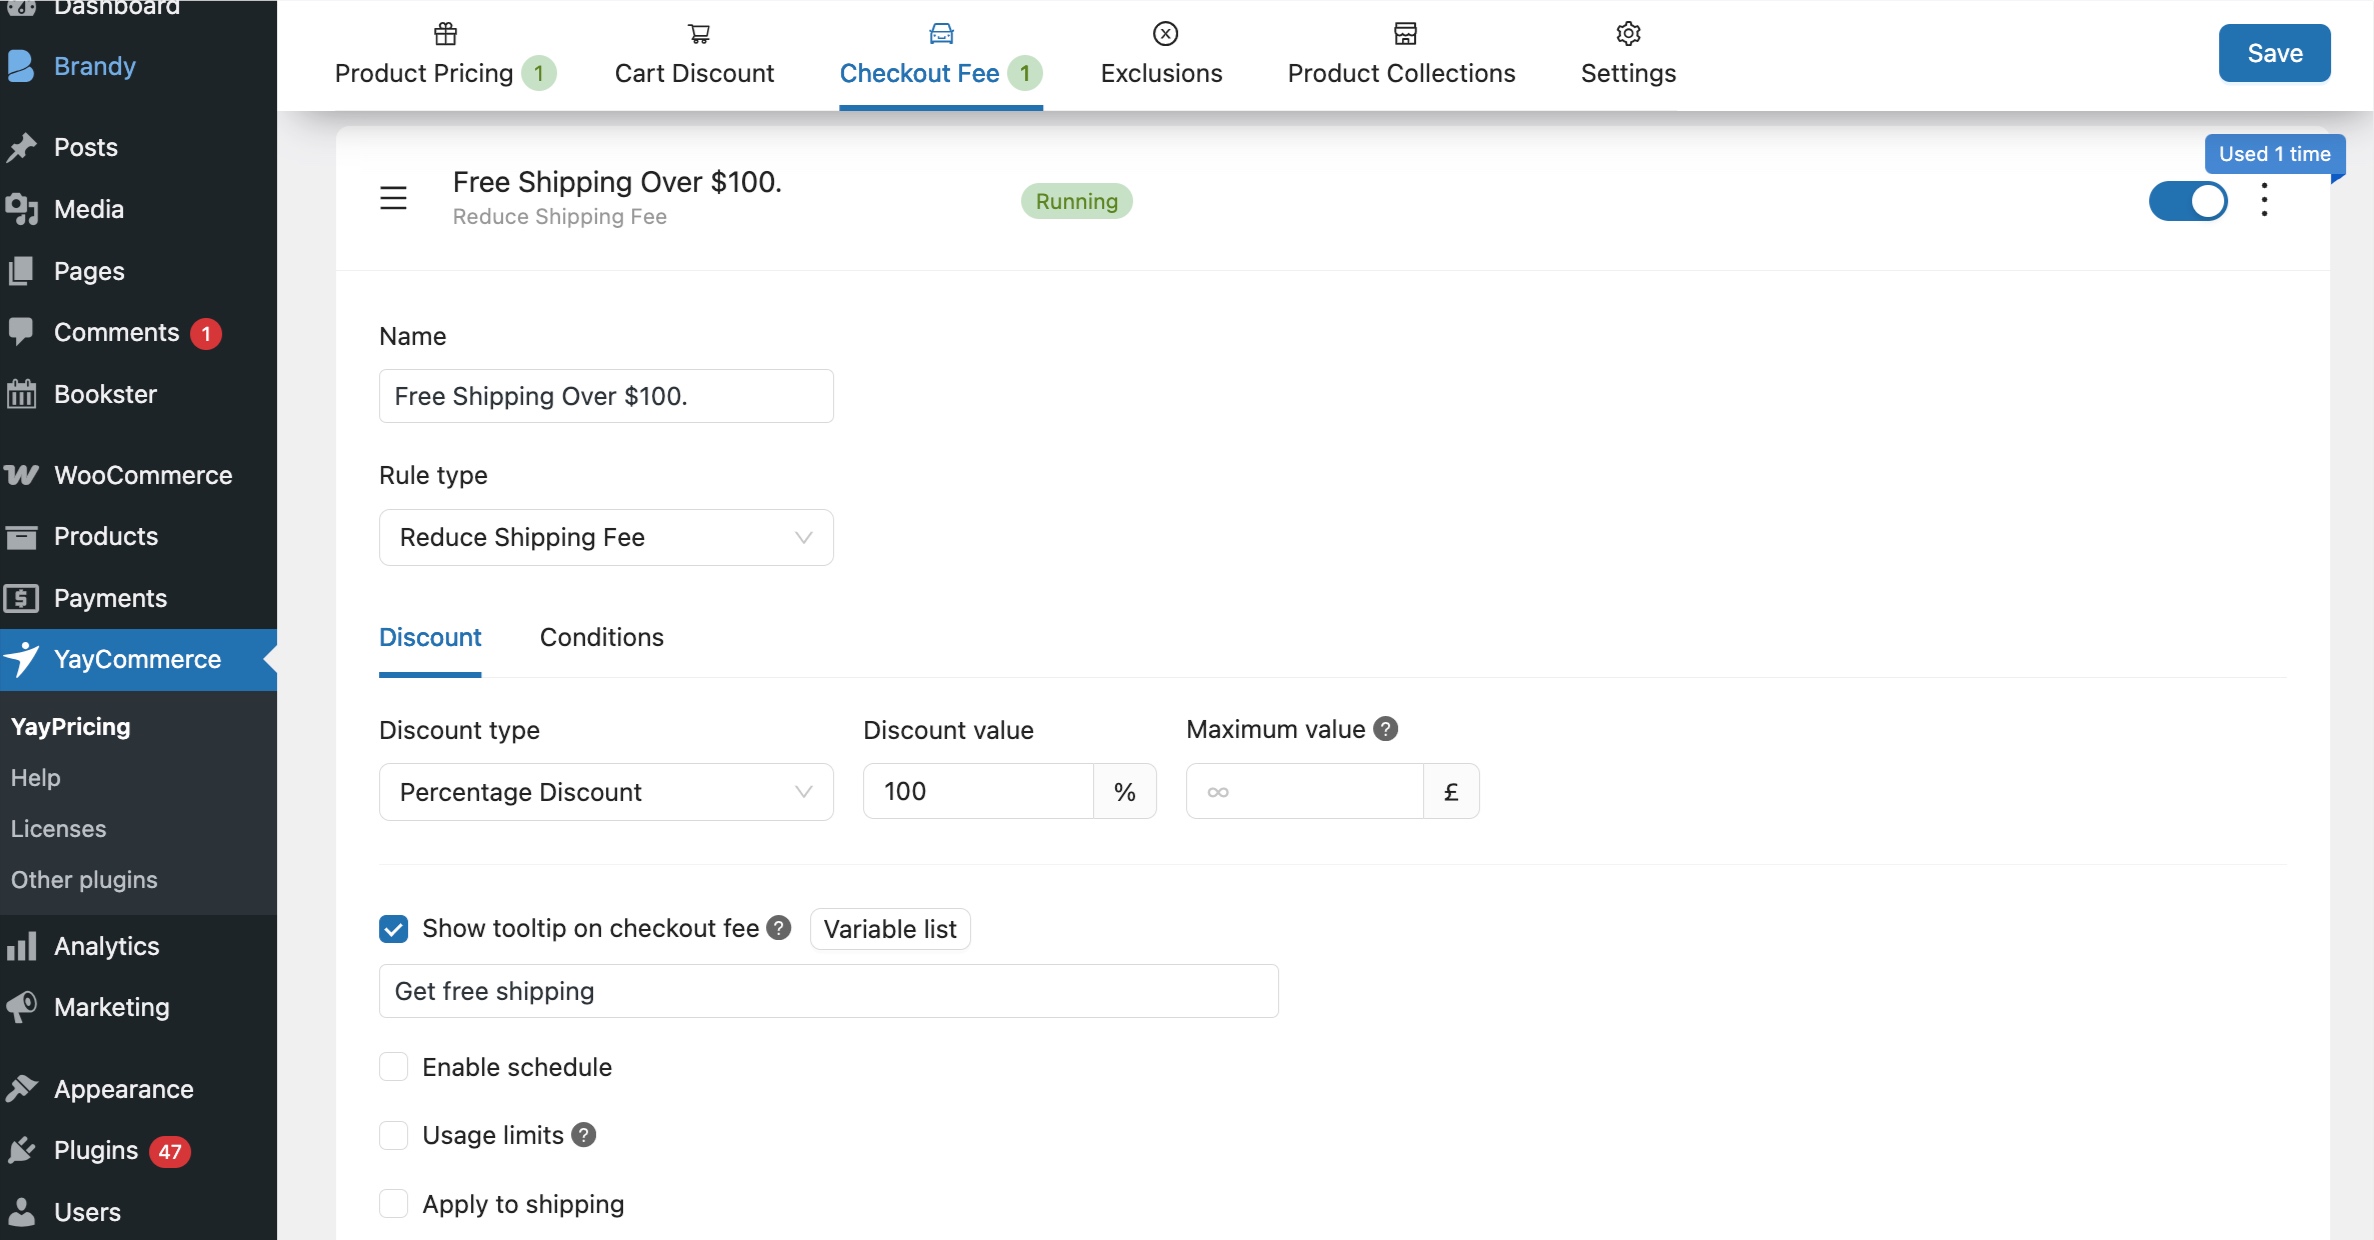Click the WooCommerce logo icon
Image resolution: width=2374 pixels, height=1240 pixels.
coord(21,475)
